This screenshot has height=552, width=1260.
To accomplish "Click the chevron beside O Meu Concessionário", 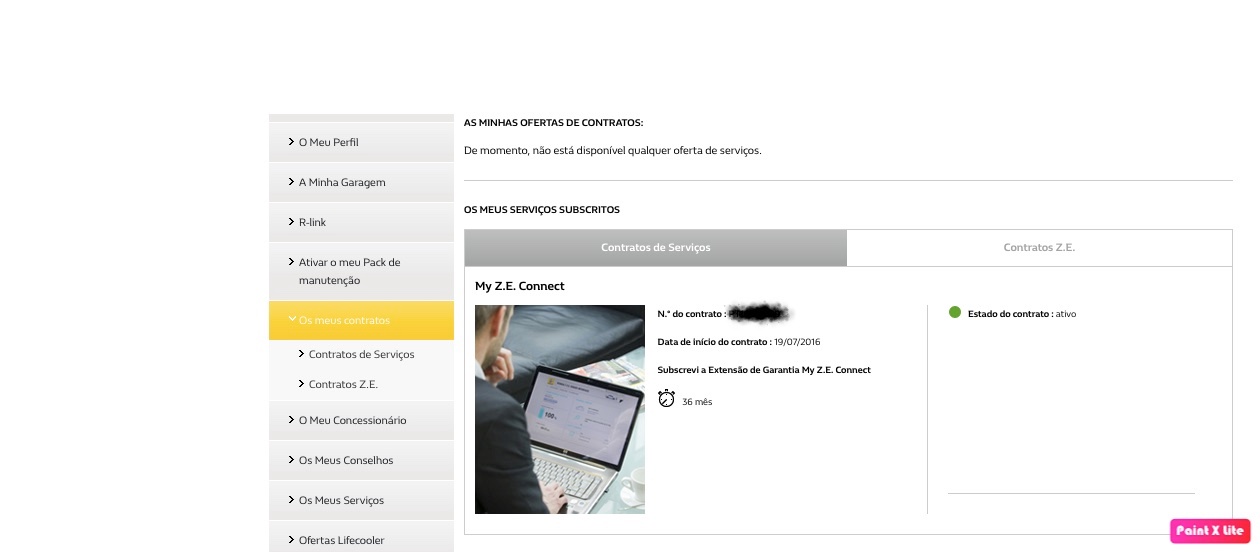I will pyautogui.click(x=291, y=420).
